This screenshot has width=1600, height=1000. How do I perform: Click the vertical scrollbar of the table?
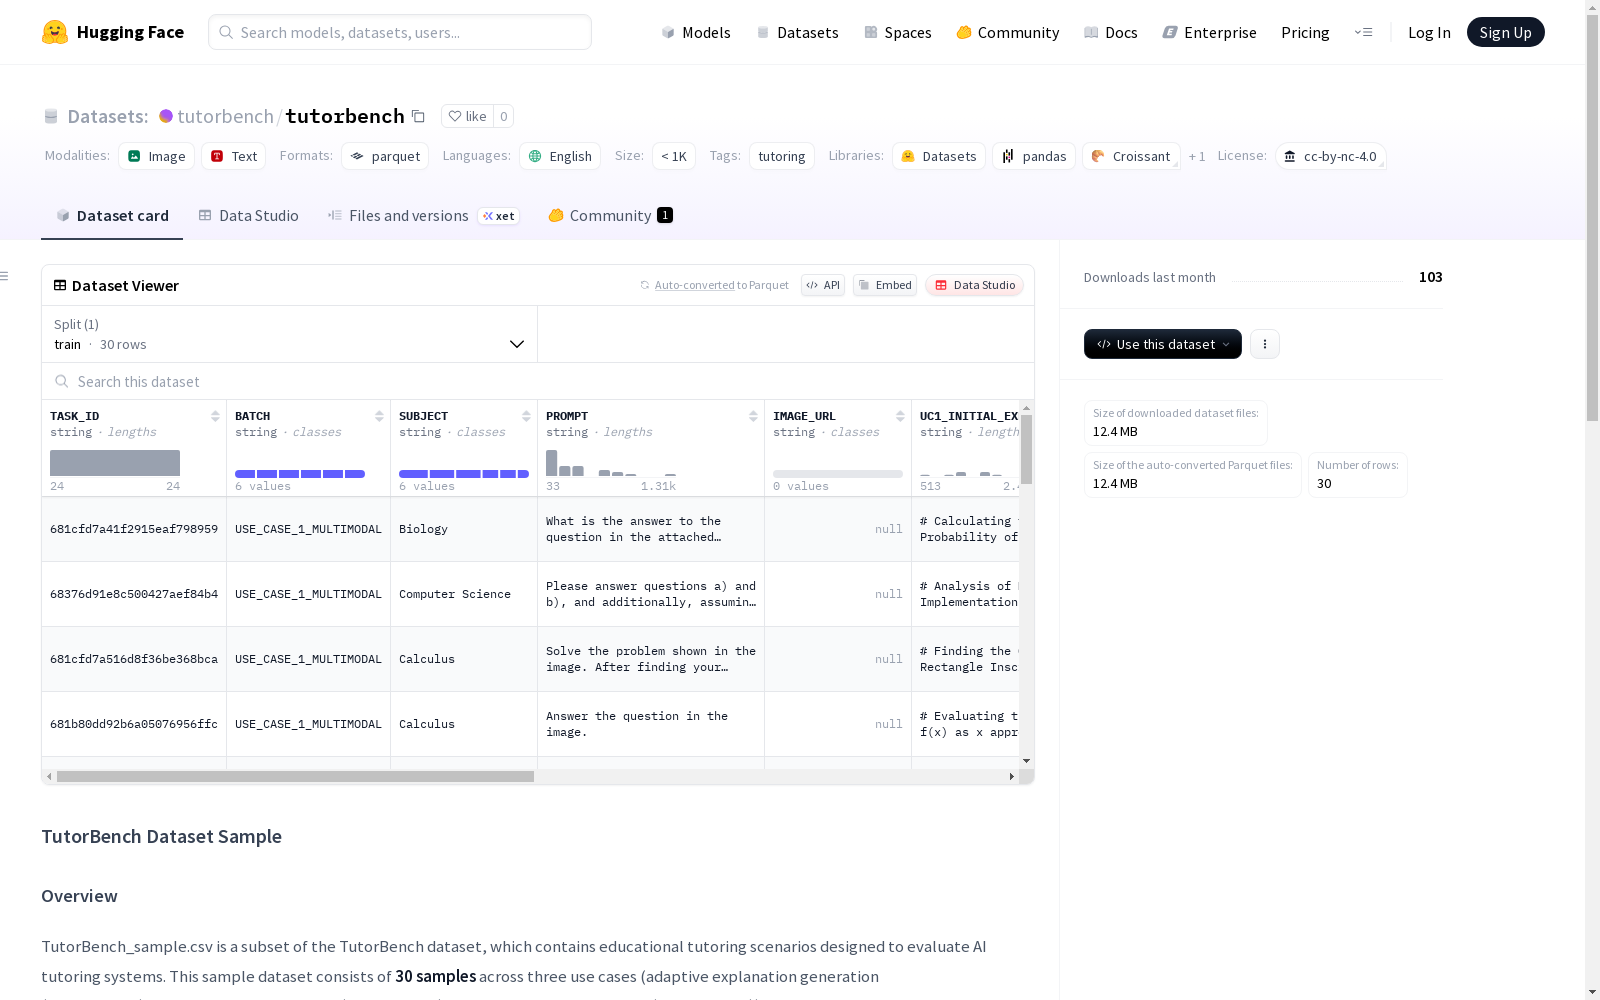pos(1026,450)
